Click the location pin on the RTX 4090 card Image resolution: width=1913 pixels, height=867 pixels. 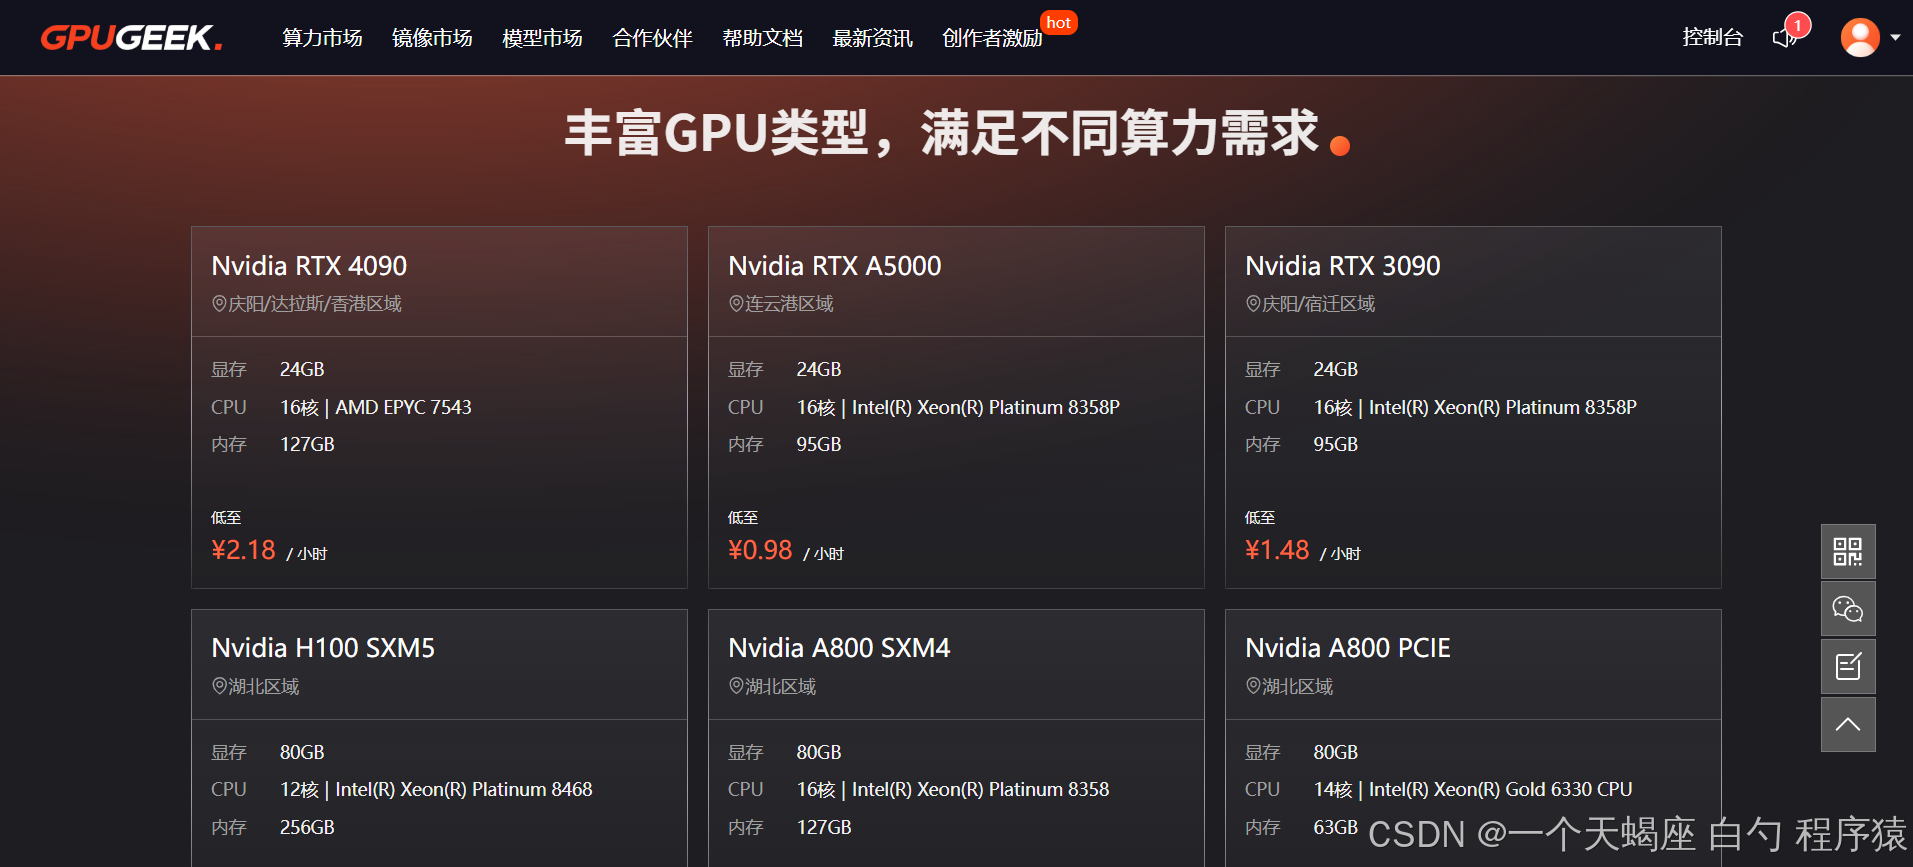219,304
